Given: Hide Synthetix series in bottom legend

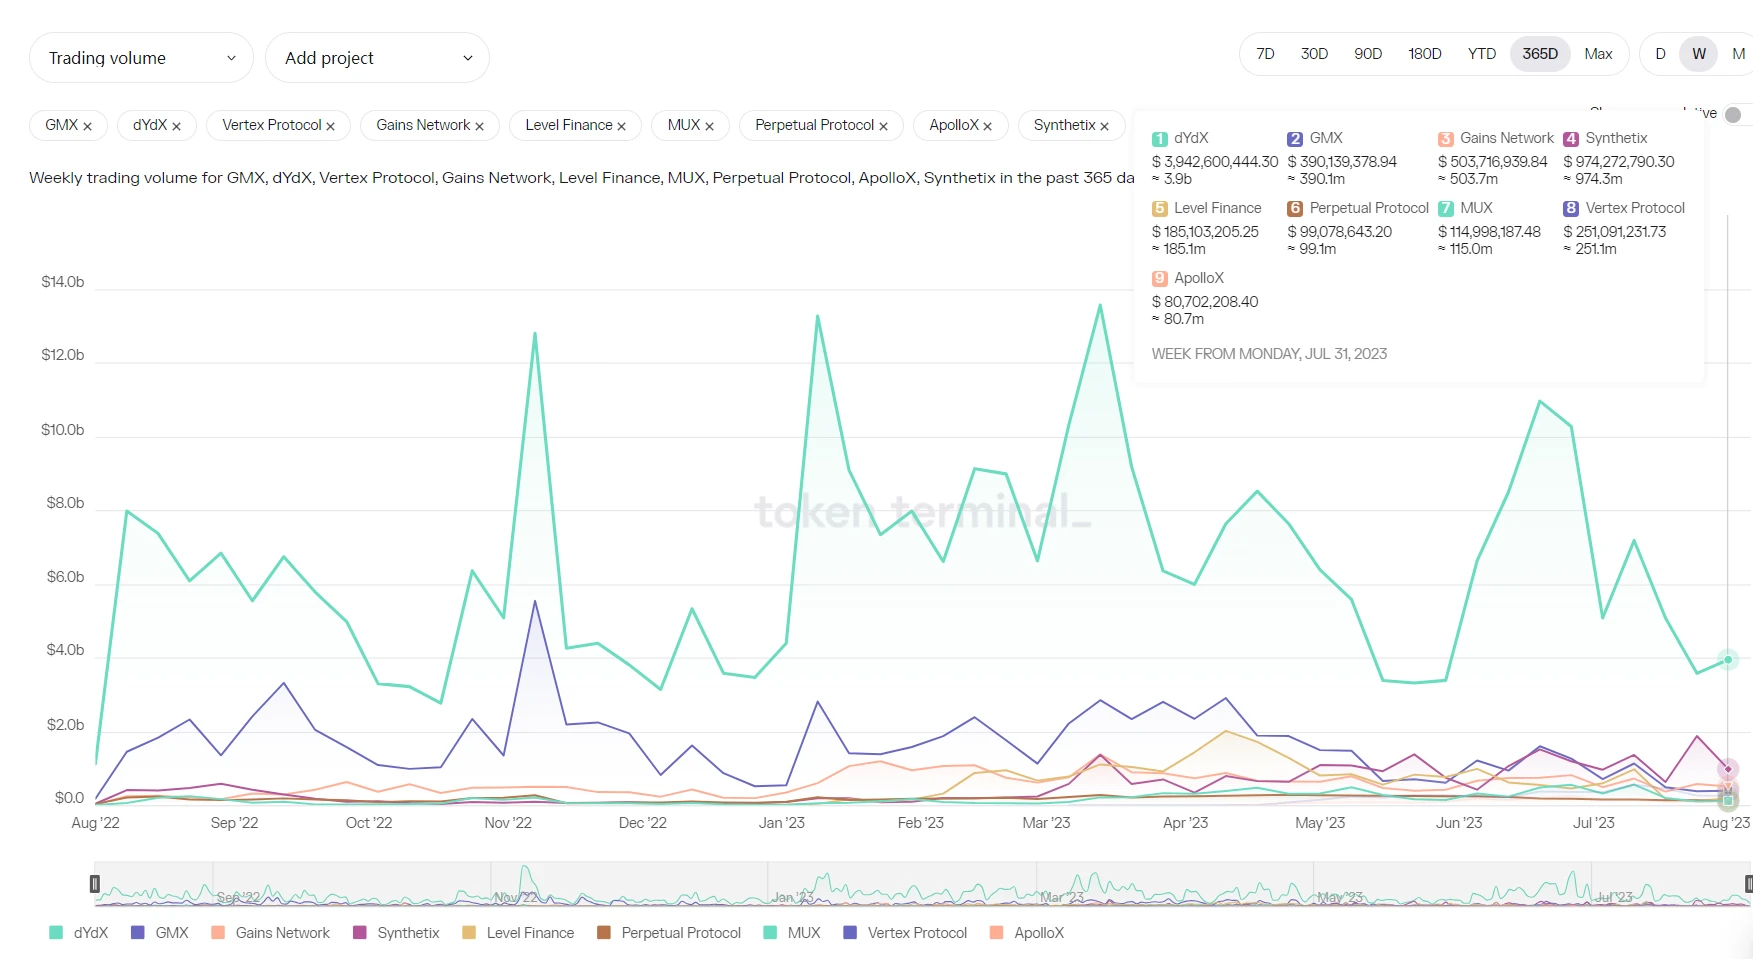Looking at the screenshot, I should (x=397, y=933).
